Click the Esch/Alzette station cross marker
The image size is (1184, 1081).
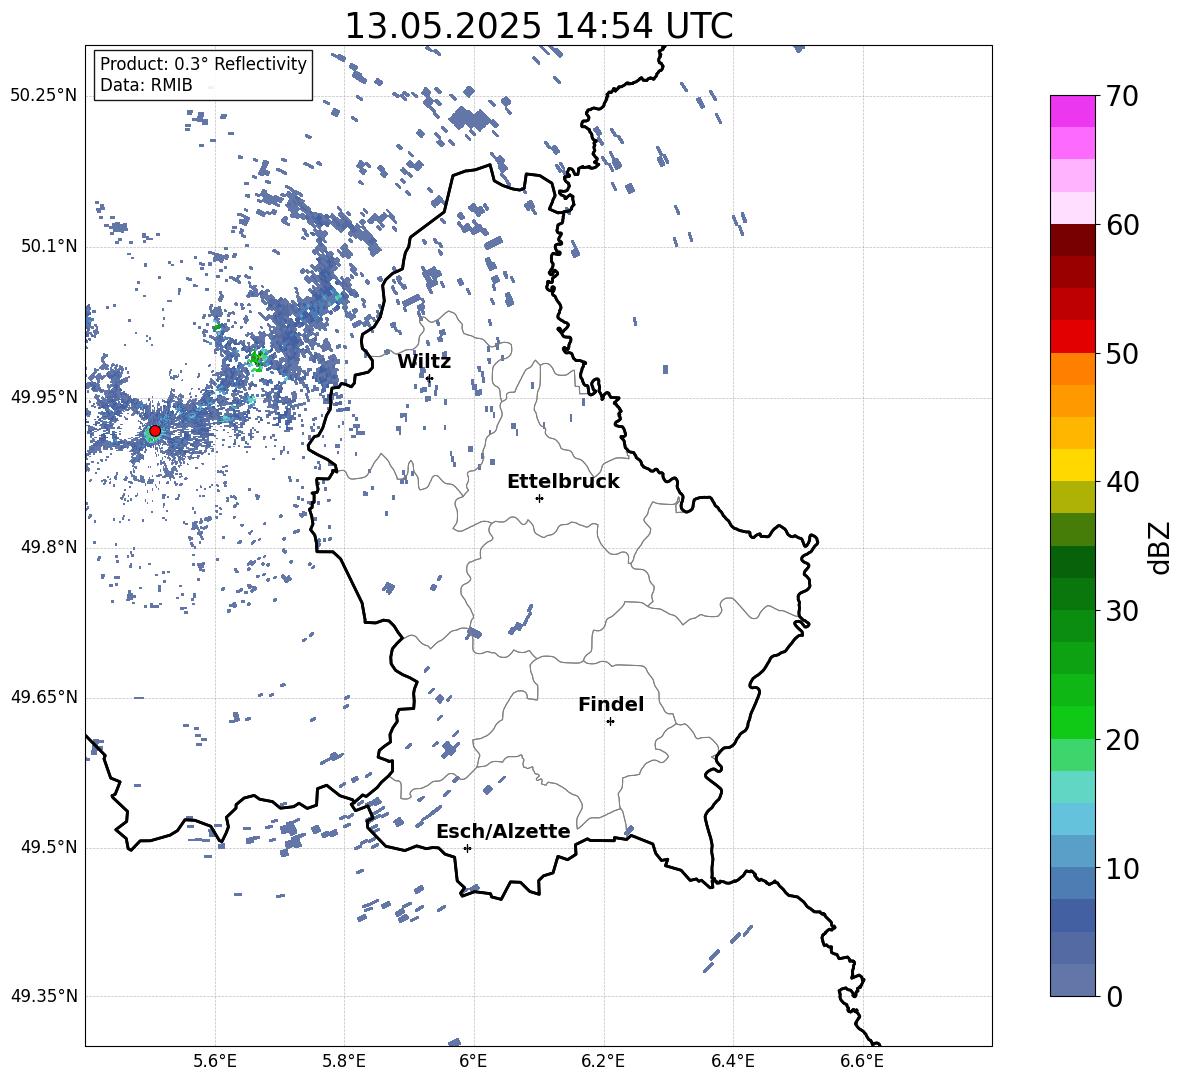(467, 848)
